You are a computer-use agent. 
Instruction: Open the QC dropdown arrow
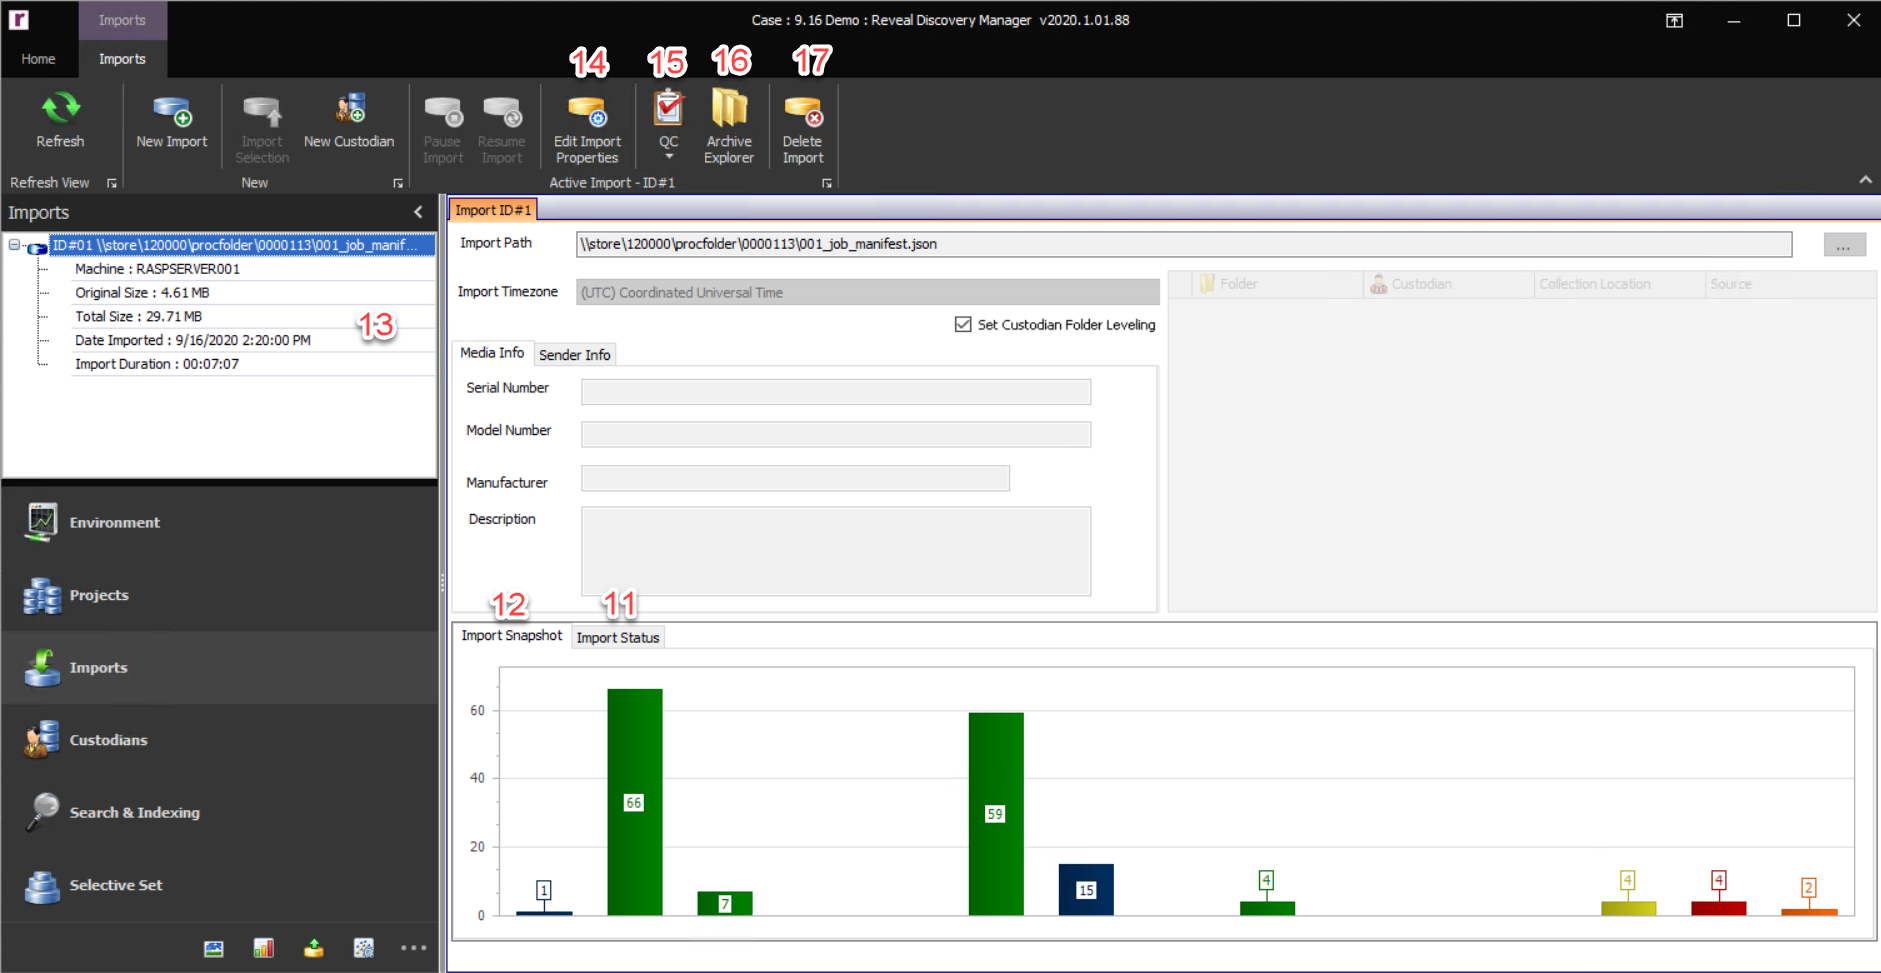point(669,157)
